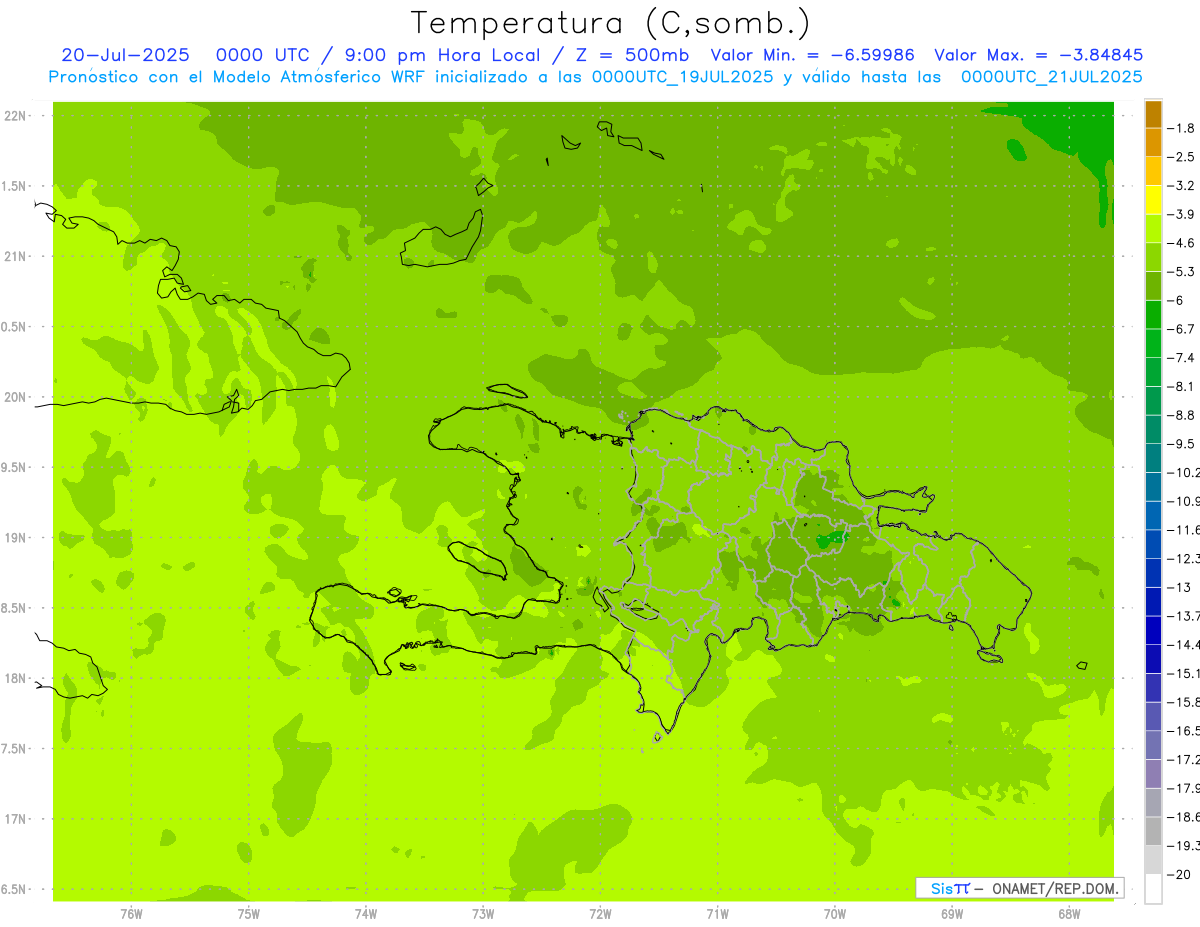Pick the purple swatch between -17.2 and -17.9

[1153, 773]
